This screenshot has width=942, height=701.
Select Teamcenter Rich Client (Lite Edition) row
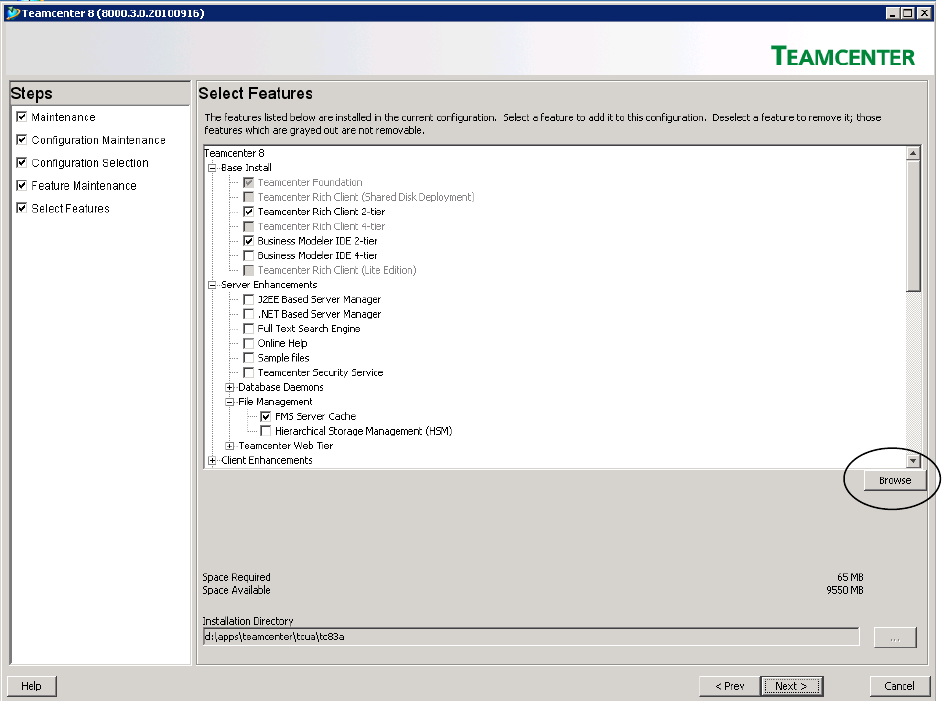(337, 270)
